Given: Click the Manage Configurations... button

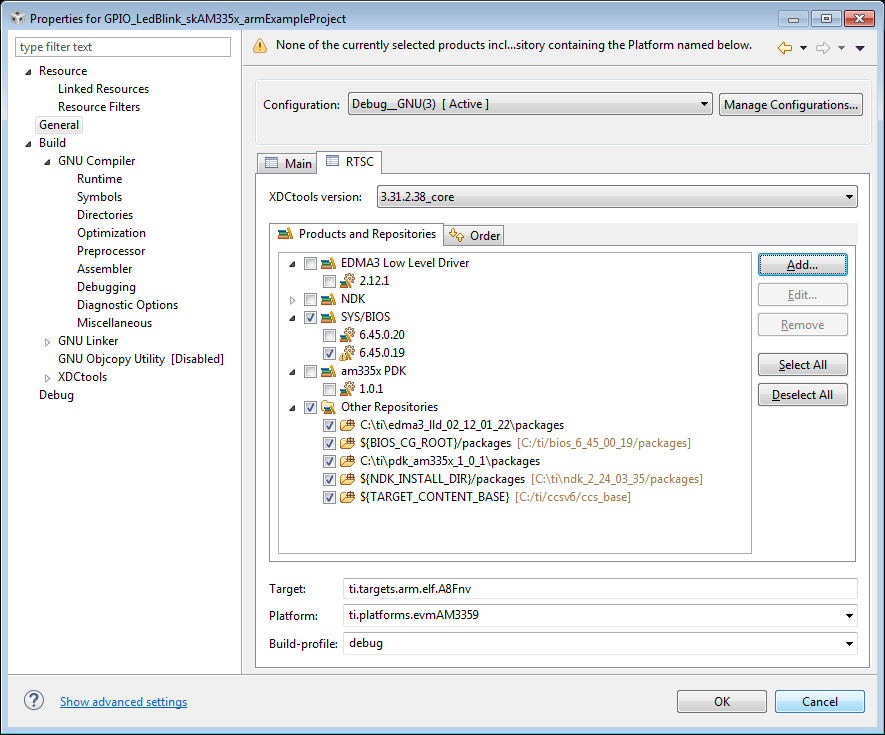Looking at the screenshot, I should point(791,104).
